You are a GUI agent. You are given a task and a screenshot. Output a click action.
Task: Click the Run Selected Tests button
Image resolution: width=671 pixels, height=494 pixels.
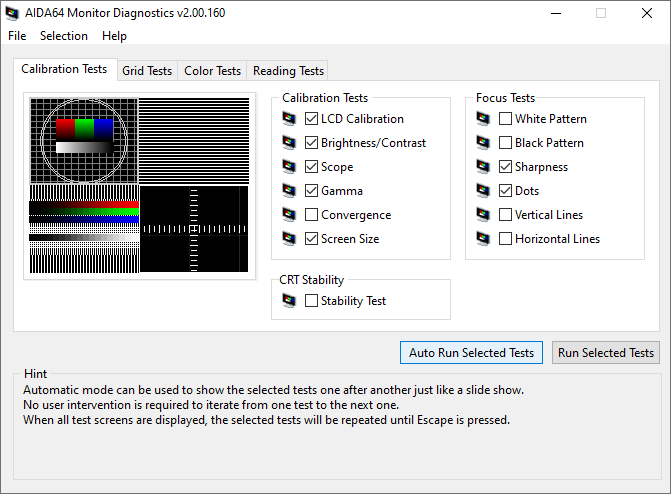(606, 353)
